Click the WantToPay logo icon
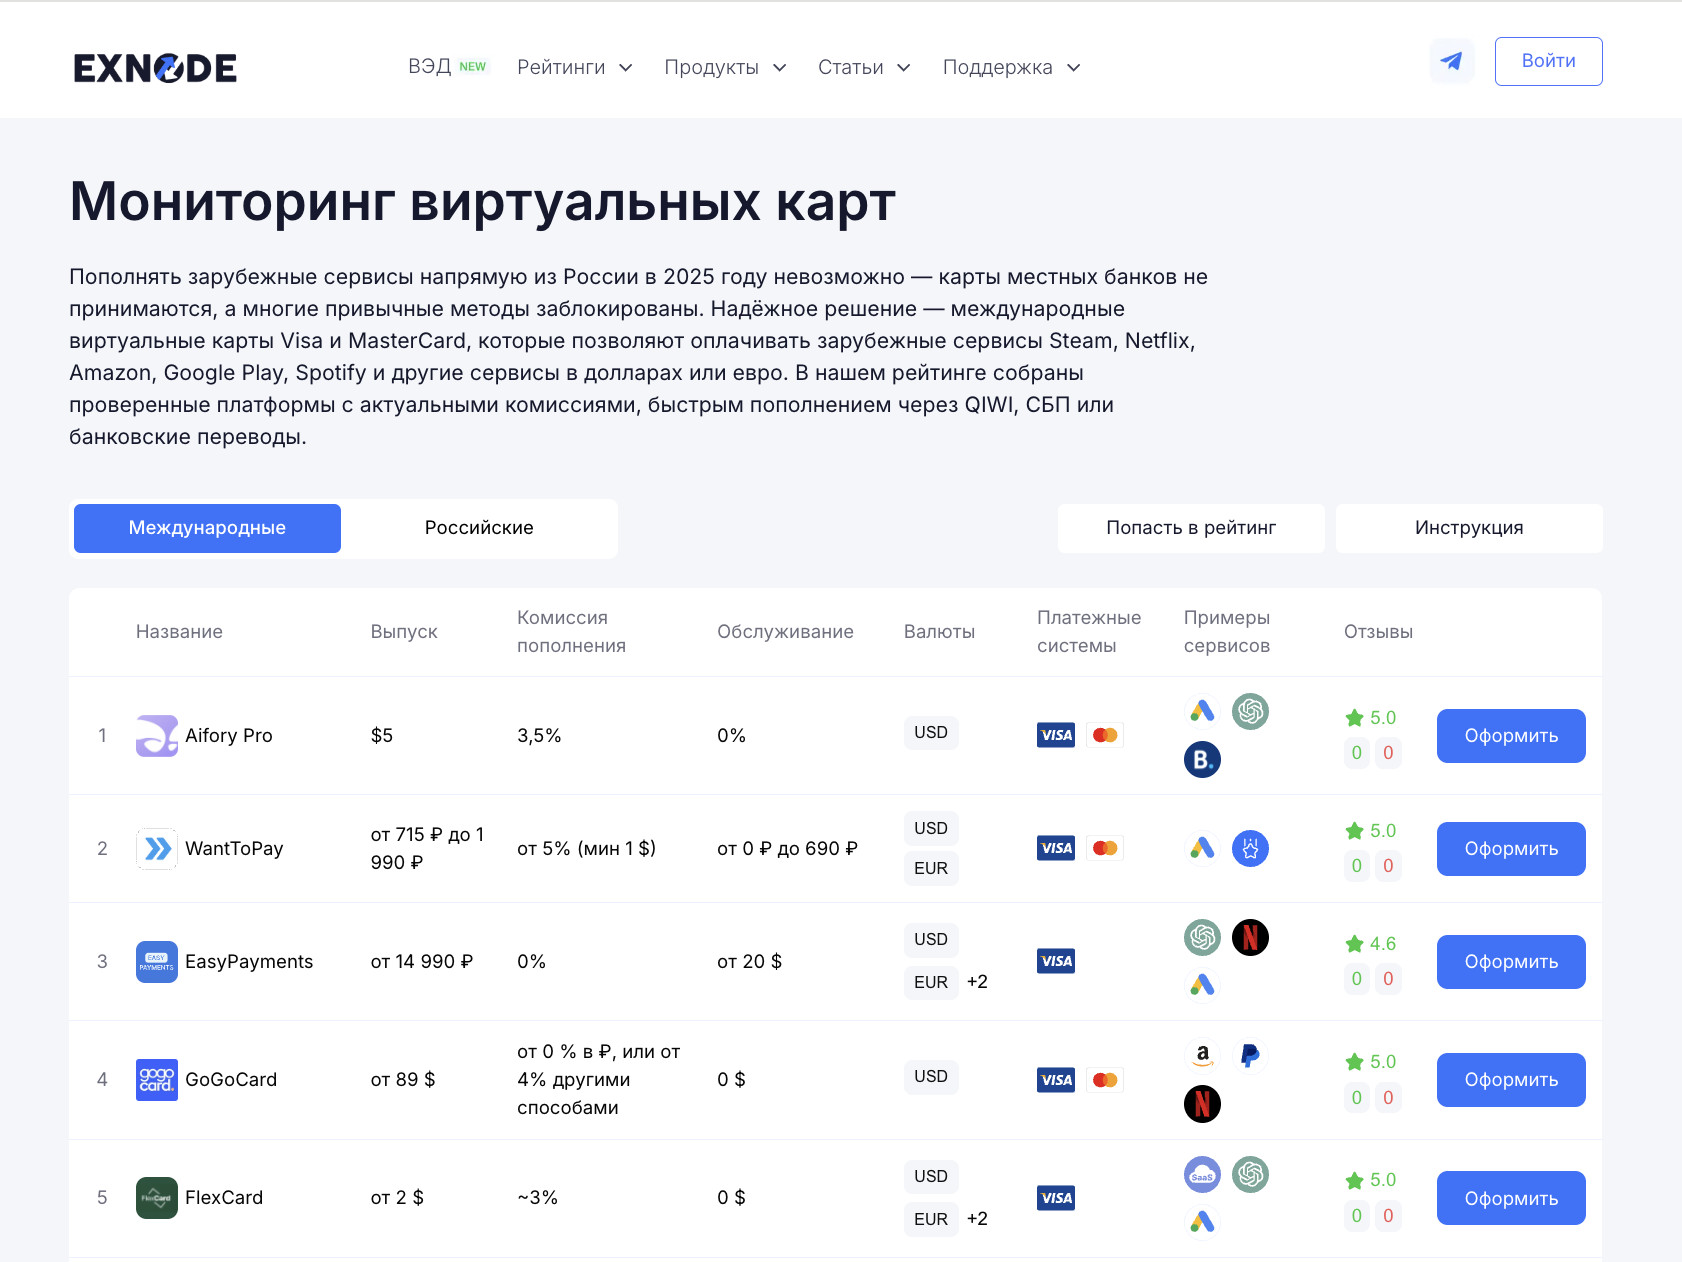The height and width of the screenshot is (1262, 1682). (x=157, y=849)
